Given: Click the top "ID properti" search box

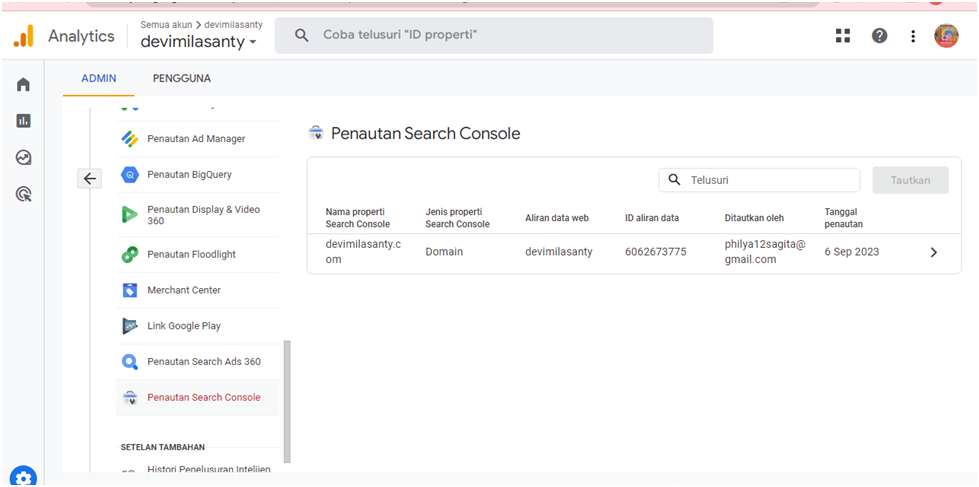Looking at the screenshot, I should point(494,36).
